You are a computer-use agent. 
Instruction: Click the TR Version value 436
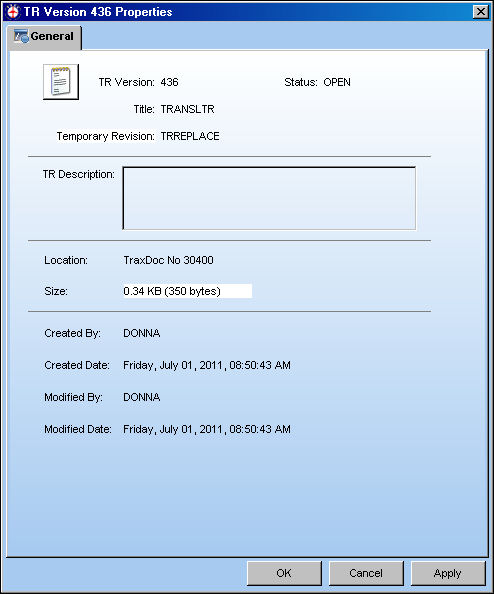169,82
